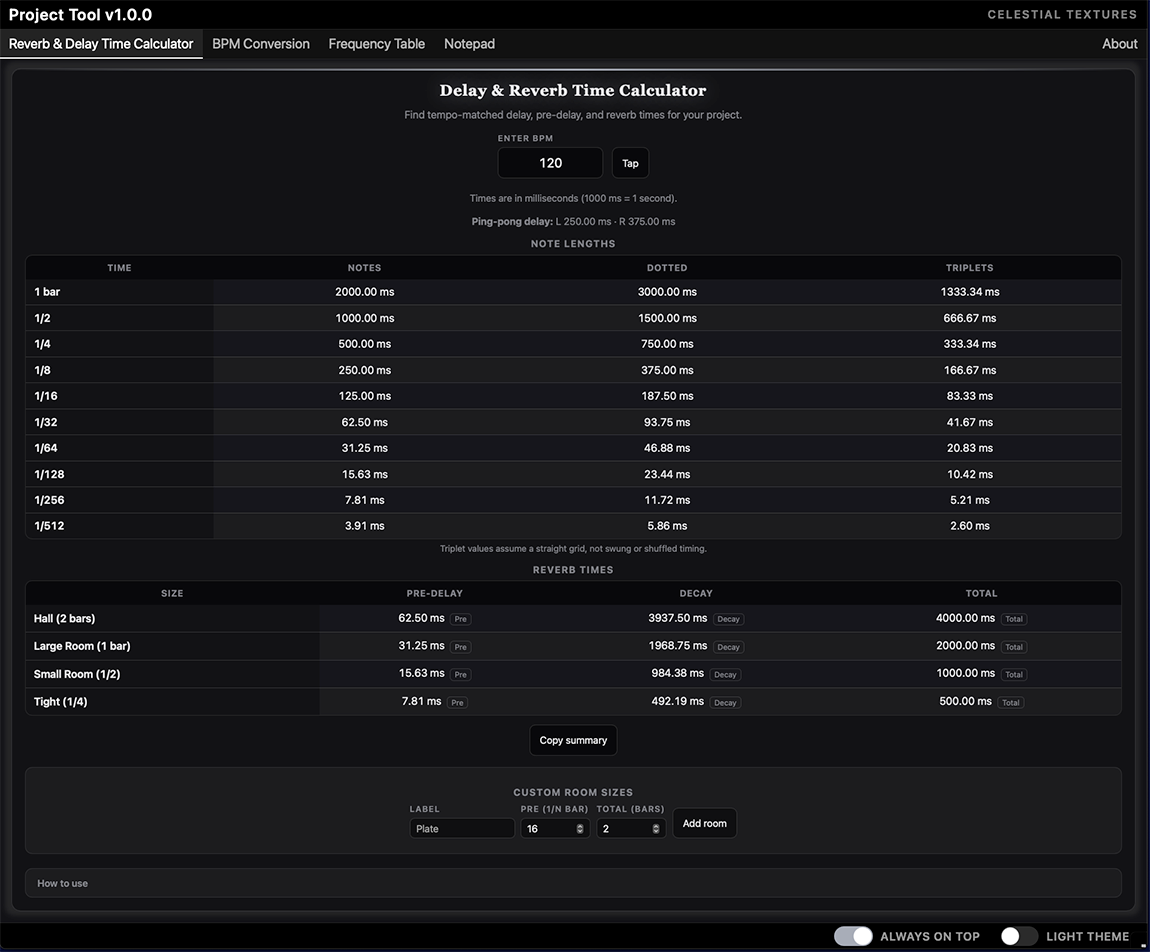Click the 166.67 ms 1/8 triplet value
The height and width of the screenshot is (952, 1150).
point(970,370)
